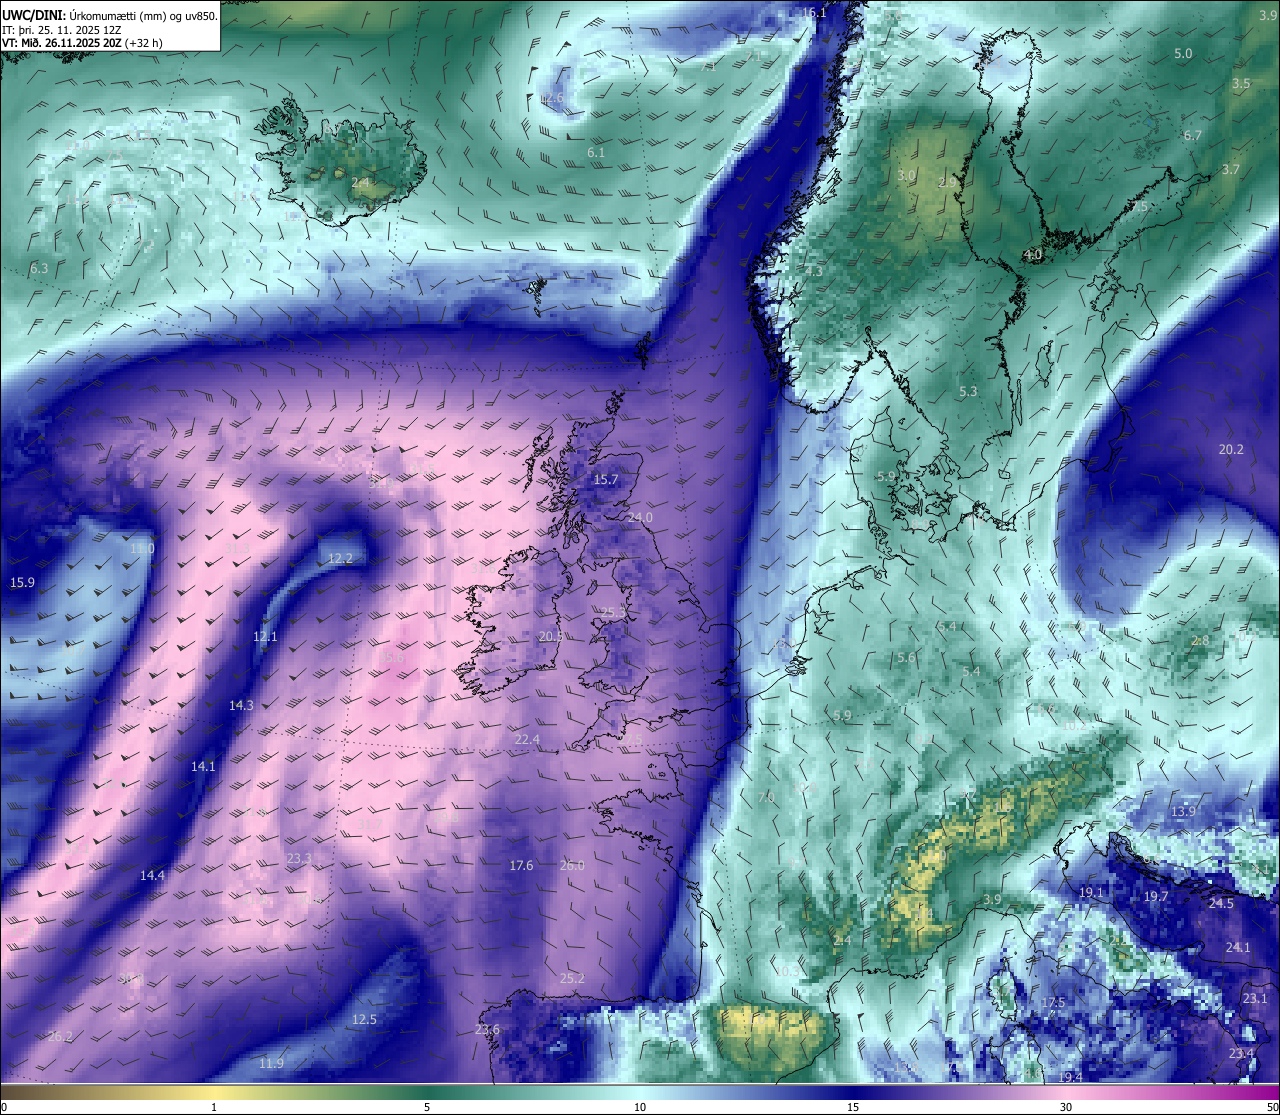Click the 50 tick on the color scale

pyautogui.click(x=1272, y=1107)
